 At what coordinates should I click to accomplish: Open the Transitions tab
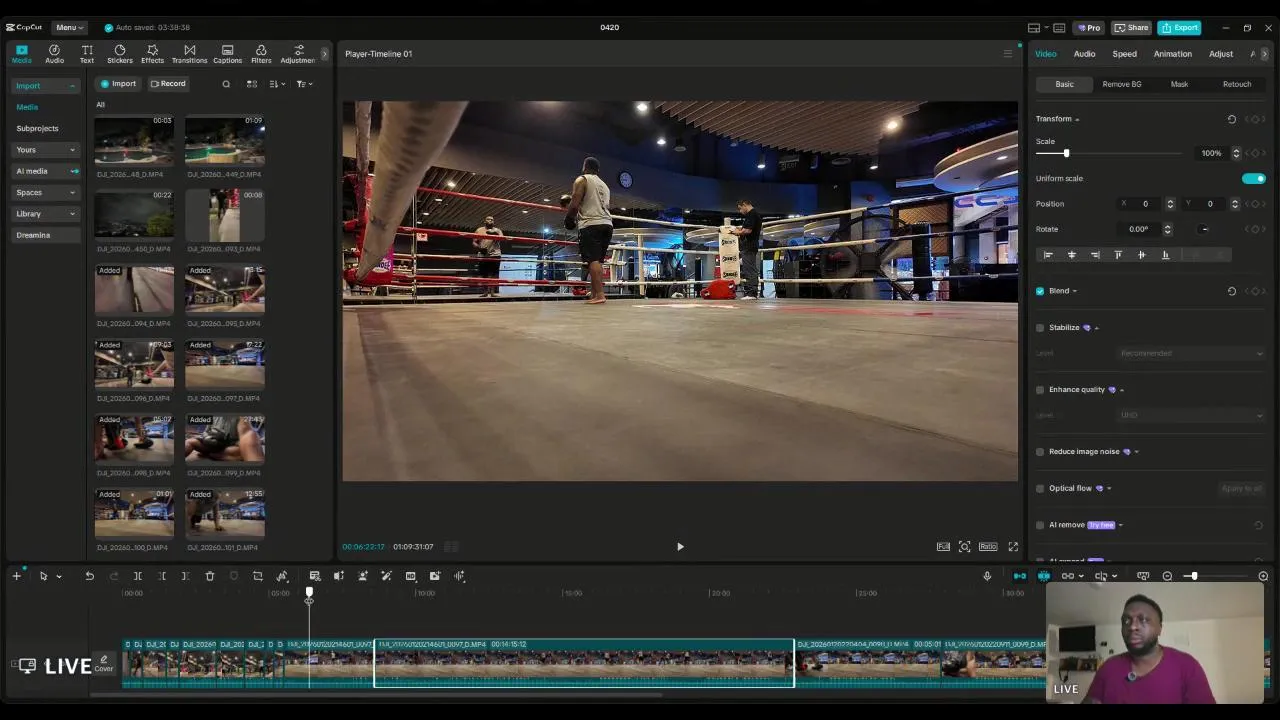tap(189, 54)
